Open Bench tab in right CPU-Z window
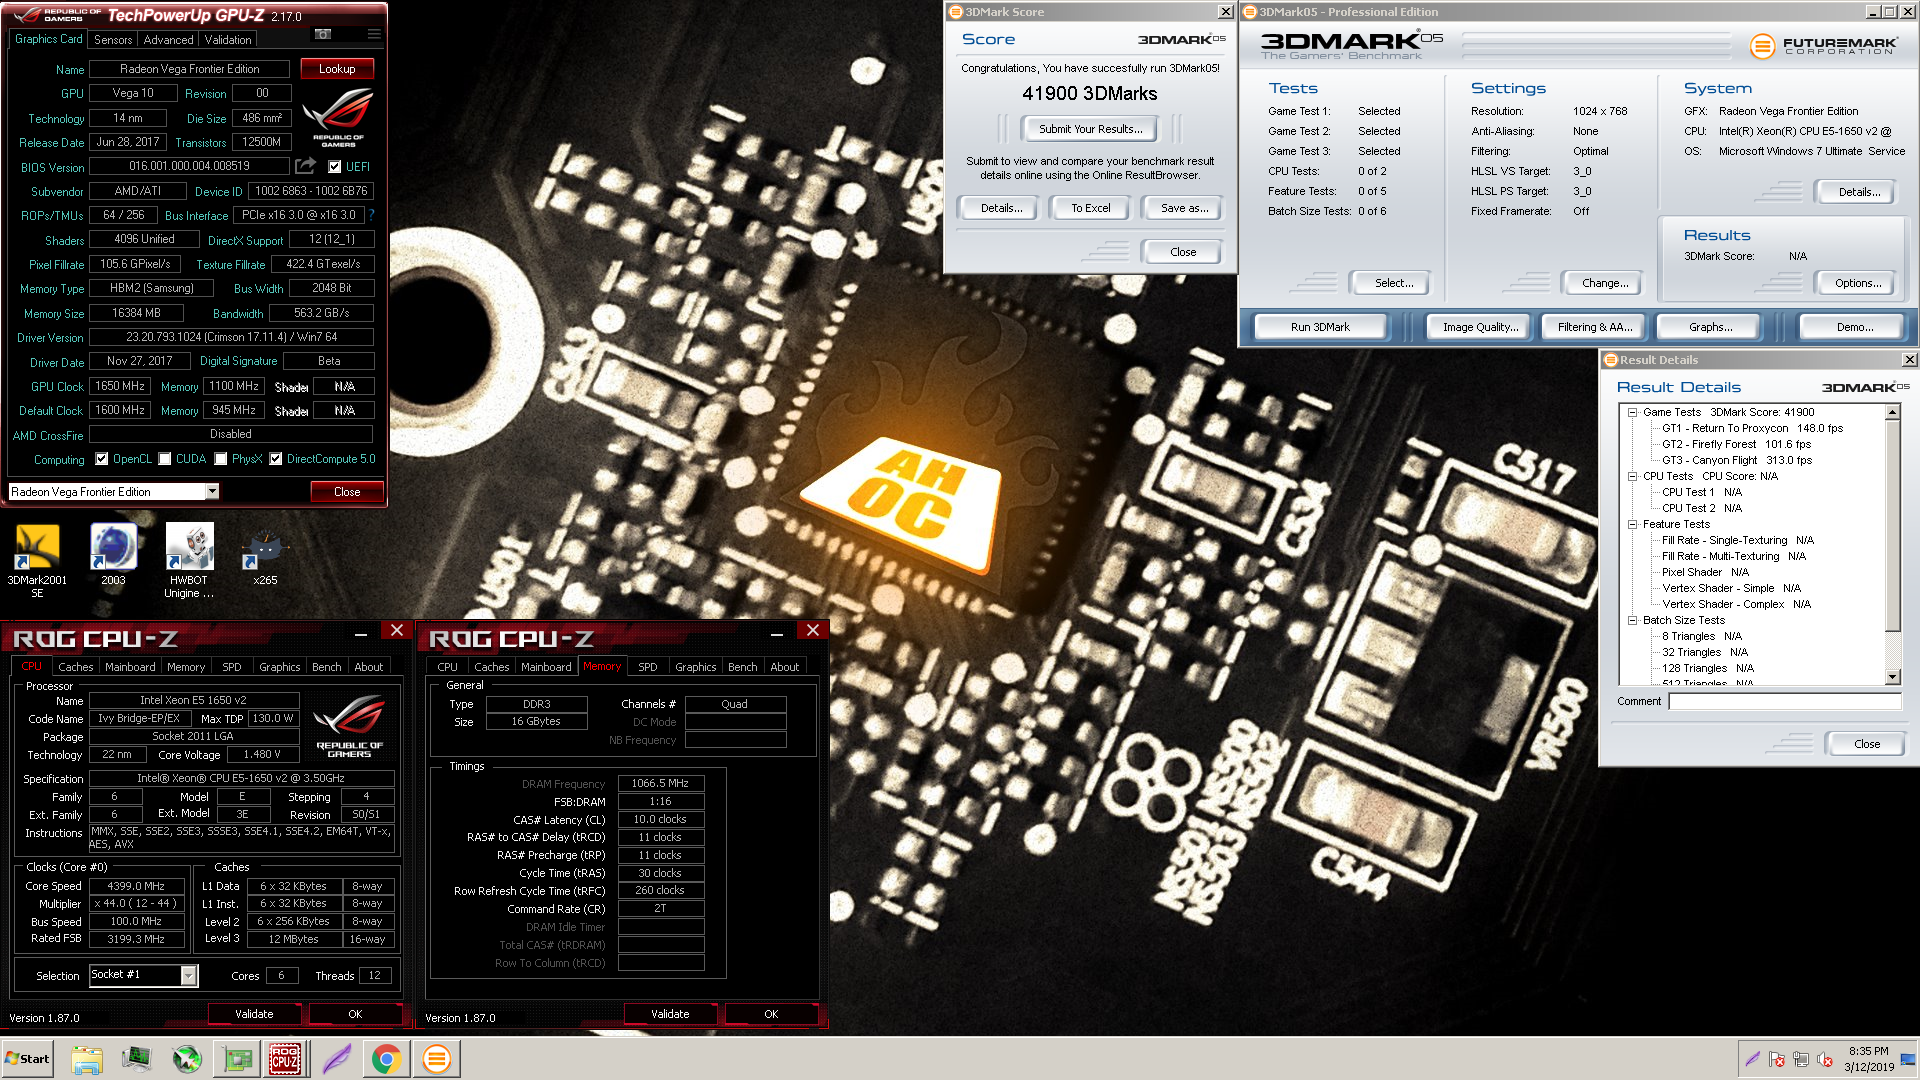 [742, 667]
